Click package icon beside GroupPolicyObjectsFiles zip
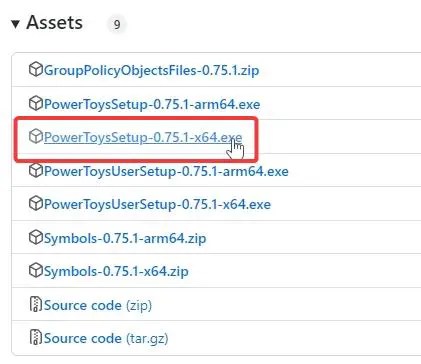The width and height of the screenshot is (421, 364). tap(35, 69)
